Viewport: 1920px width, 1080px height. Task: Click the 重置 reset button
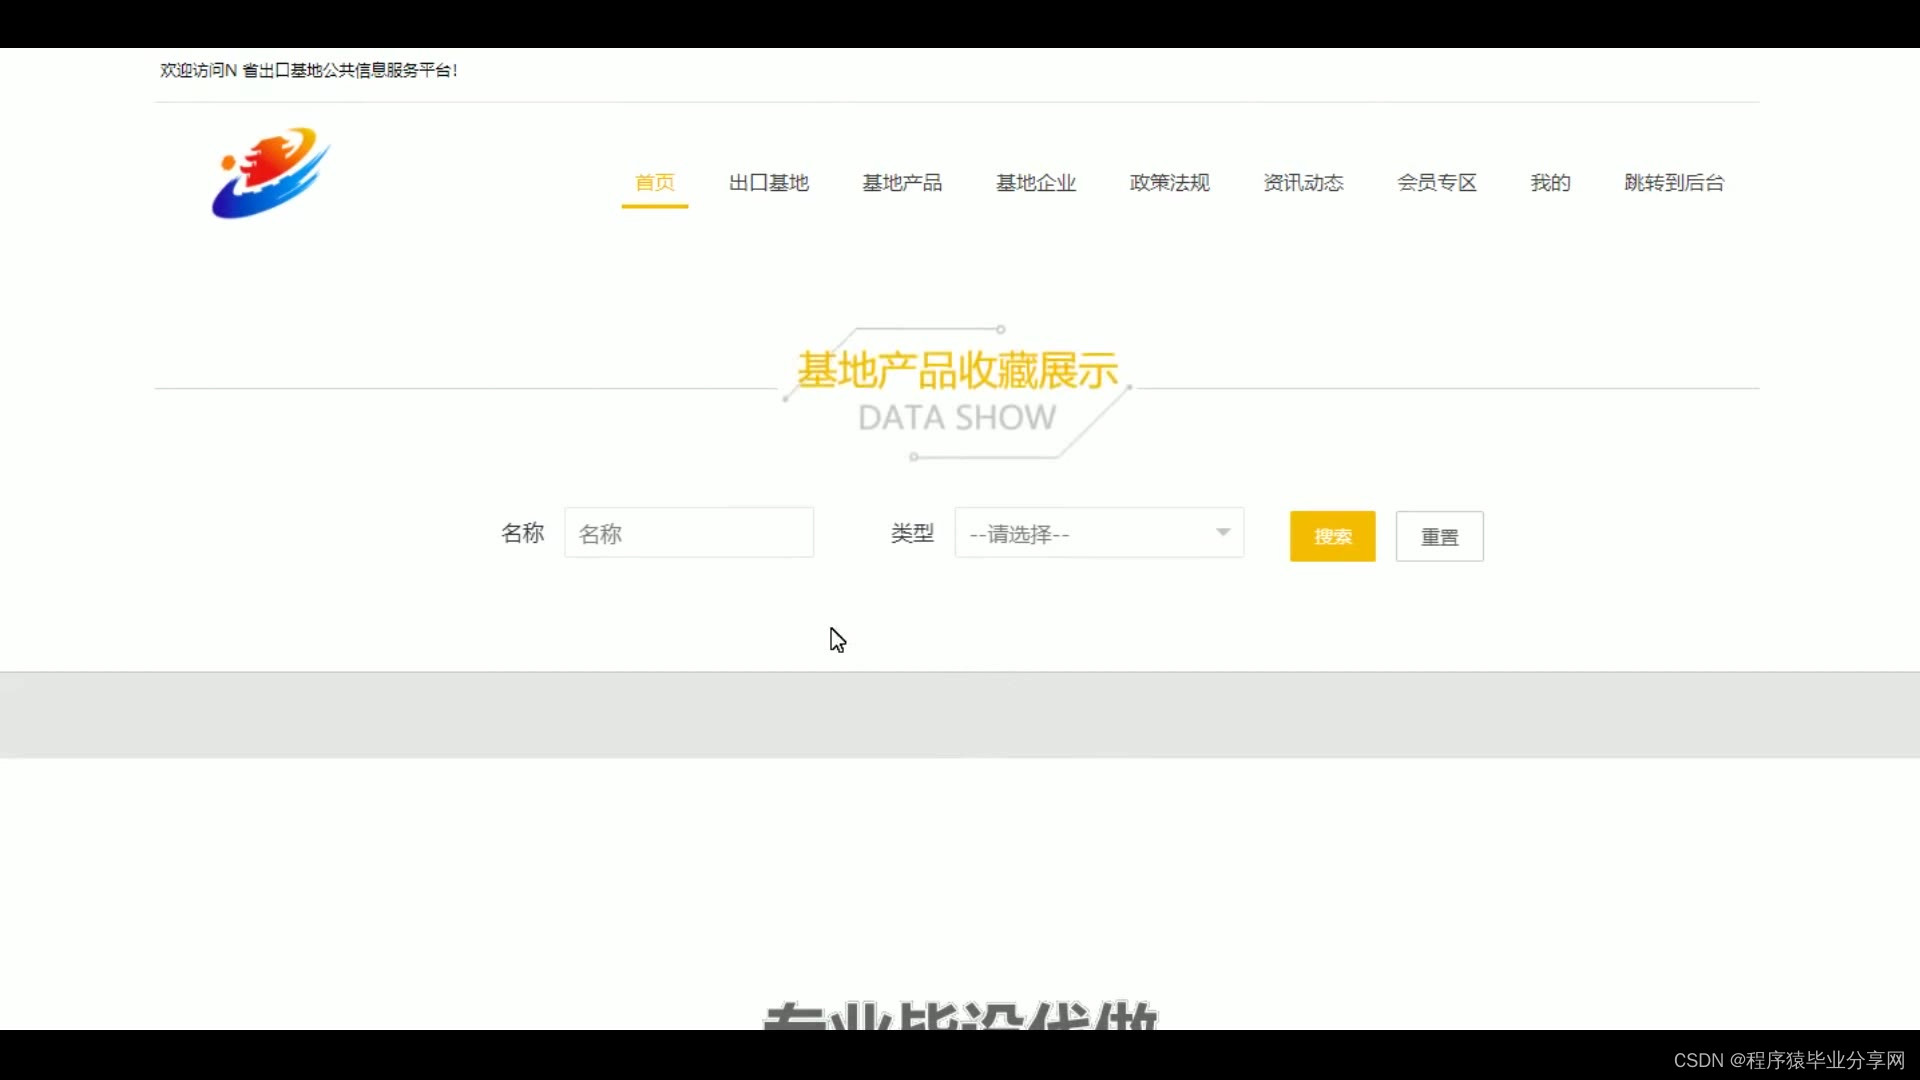[x=1439, y=537]
